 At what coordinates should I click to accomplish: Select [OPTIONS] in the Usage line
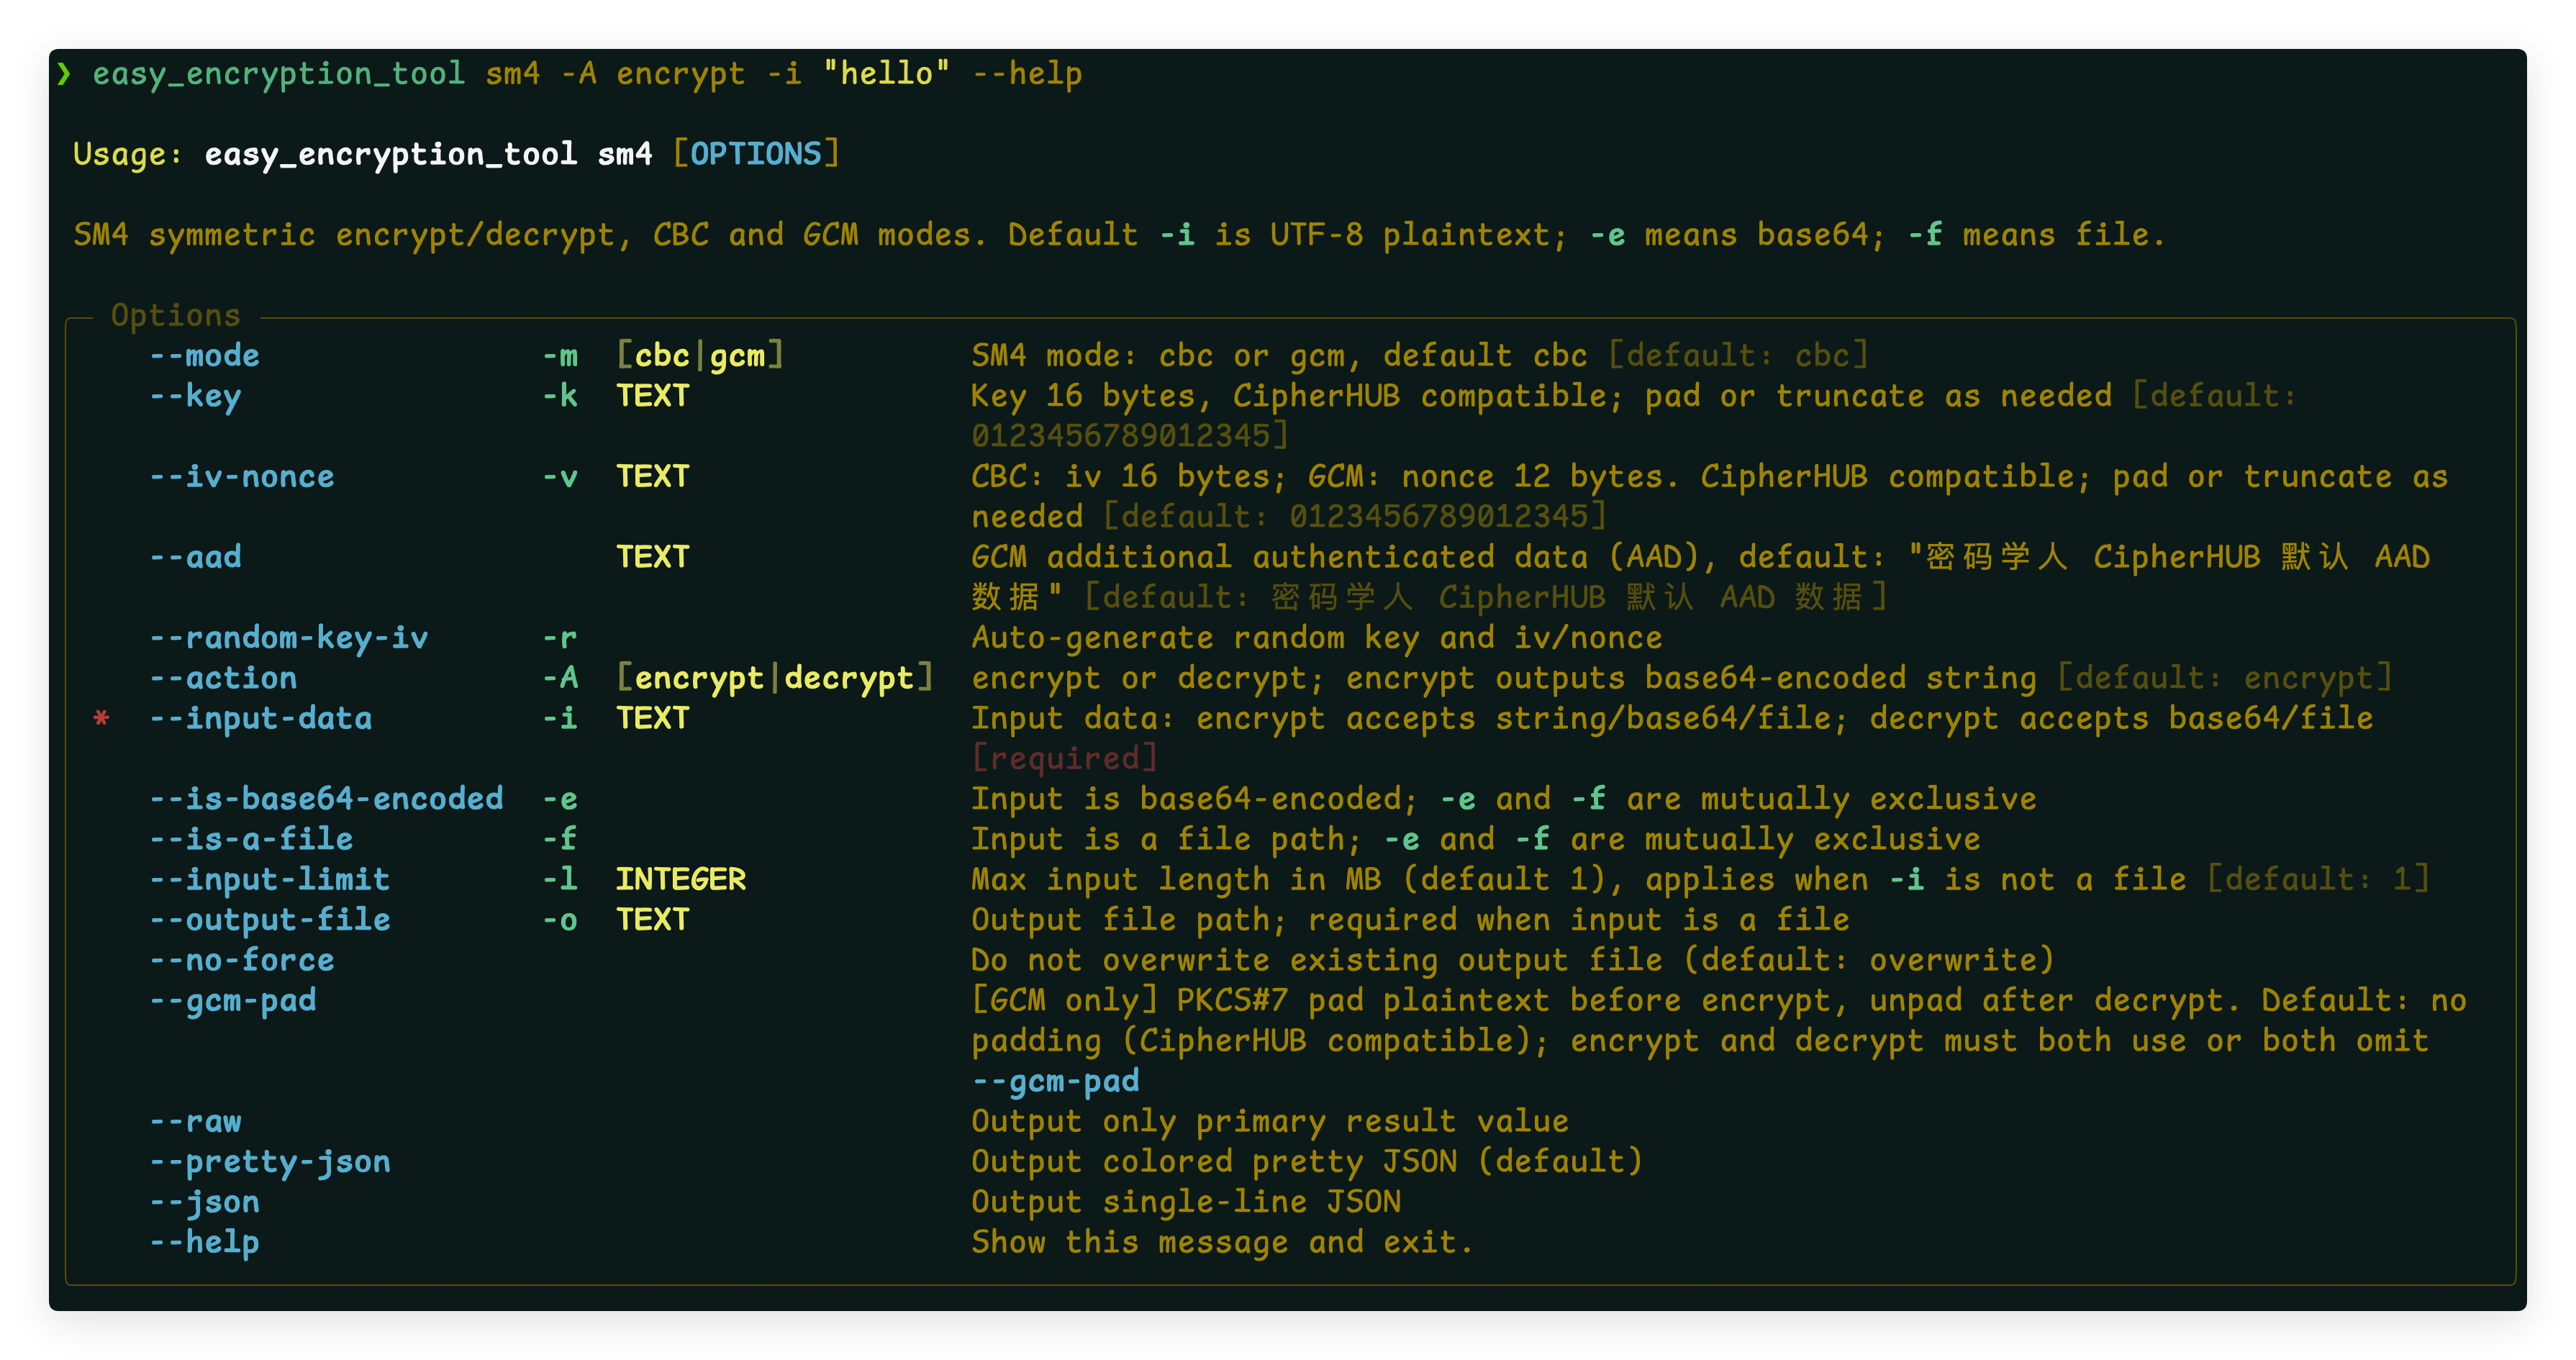coord(756,154)
